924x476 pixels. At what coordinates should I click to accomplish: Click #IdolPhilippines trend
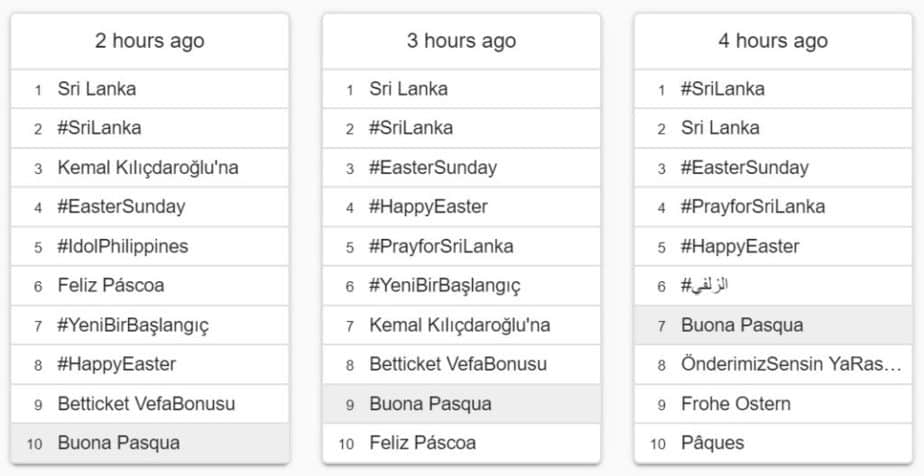(x=150, y=246)
